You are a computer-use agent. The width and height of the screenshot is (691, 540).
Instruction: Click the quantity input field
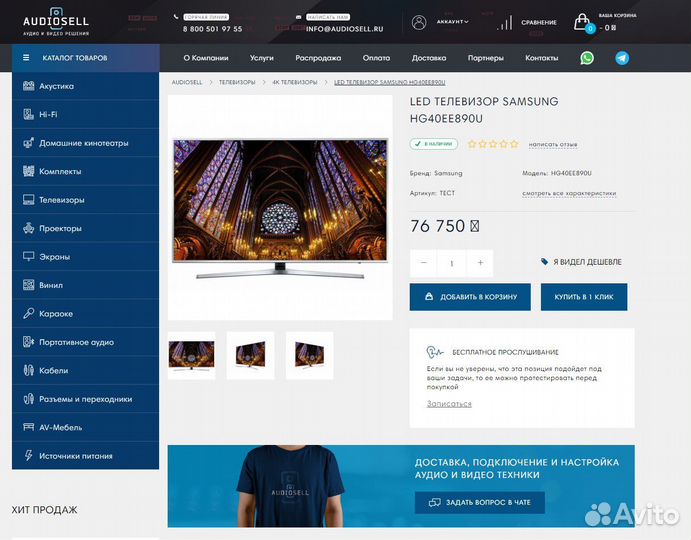452,263
